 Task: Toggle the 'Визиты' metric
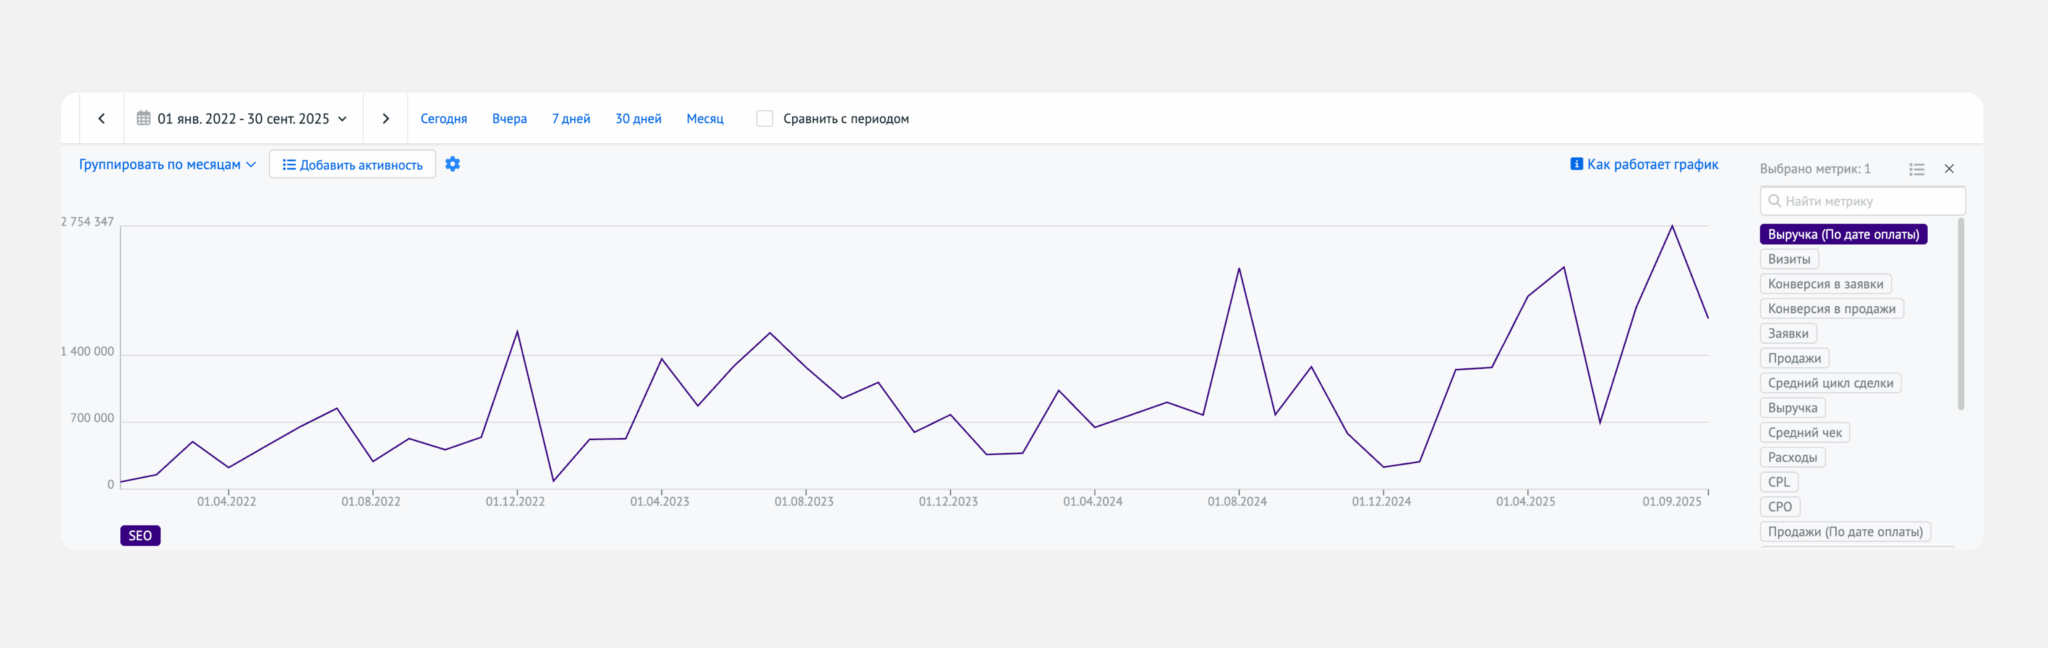tap(1788, 259)
